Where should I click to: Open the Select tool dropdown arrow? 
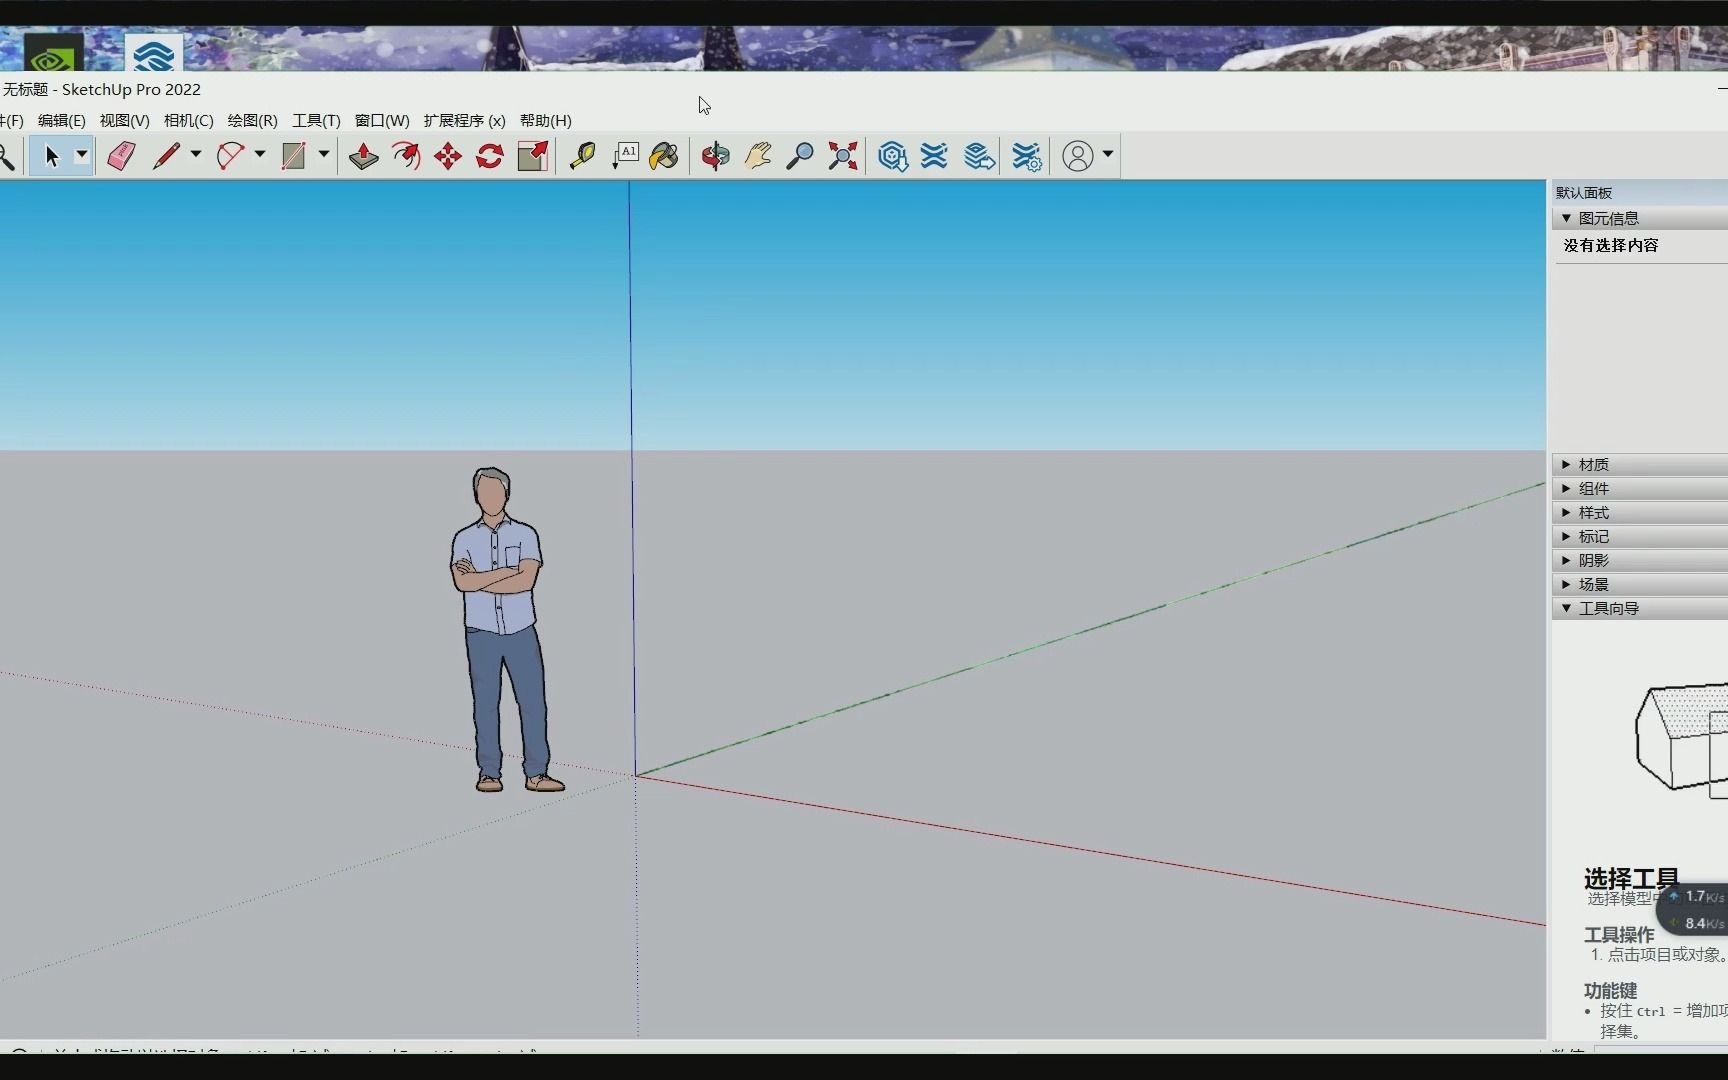pos(82,155)
